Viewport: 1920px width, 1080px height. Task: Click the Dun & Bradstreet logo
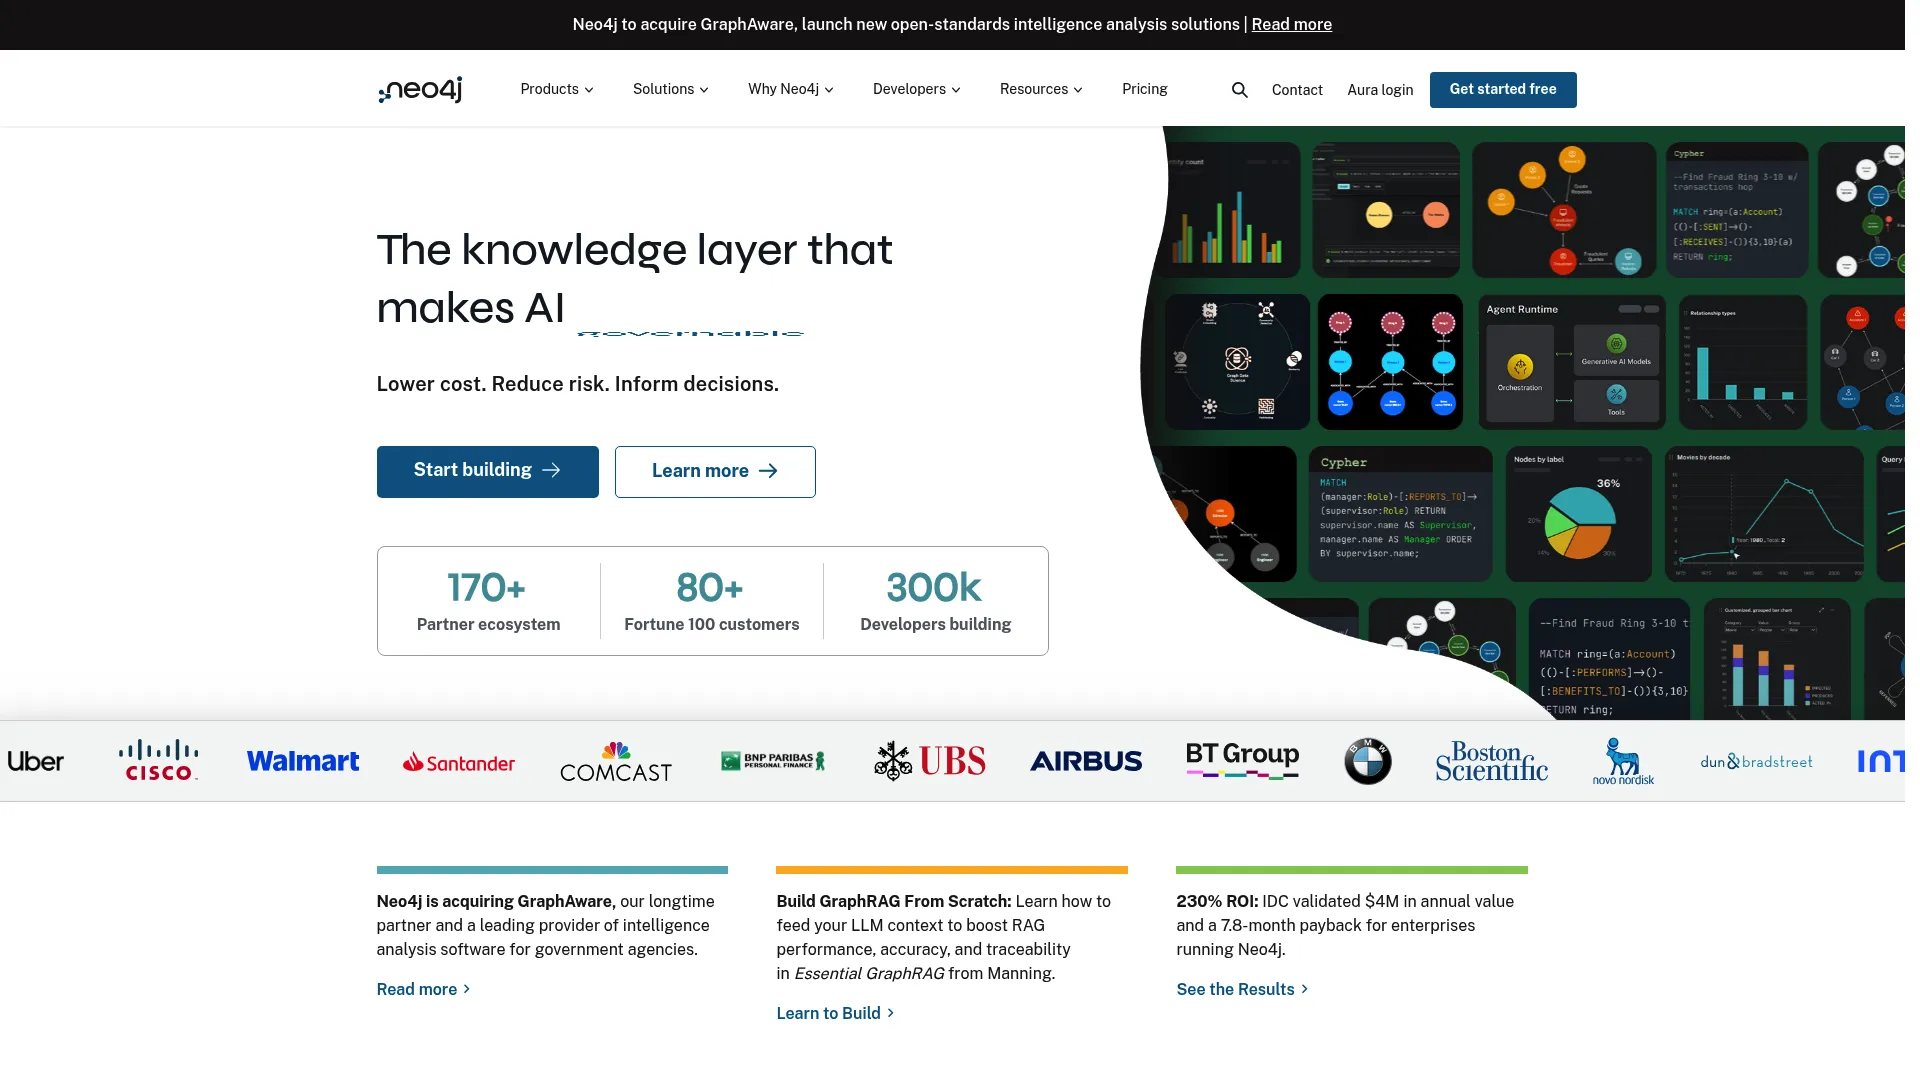pos(1756,762)
